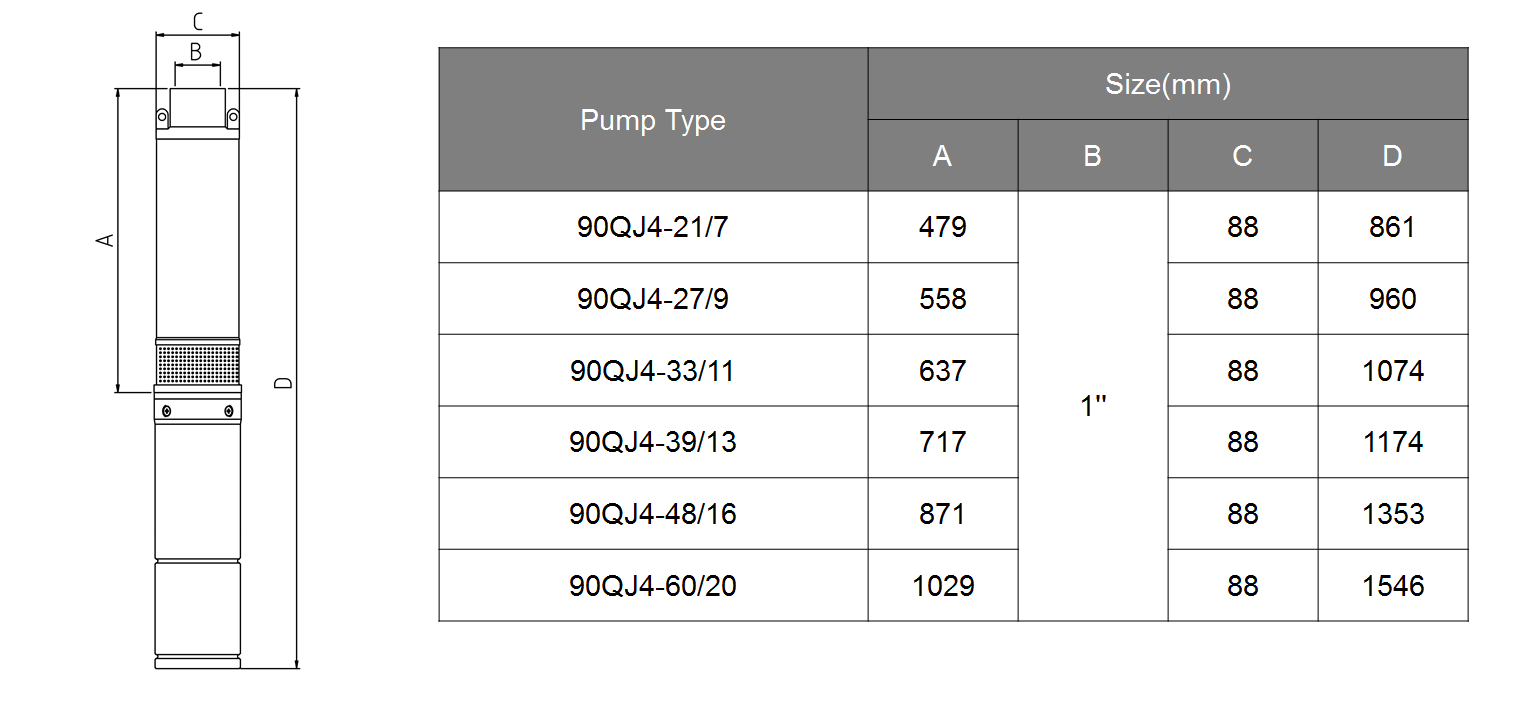Click pump type 90QJ4-48/16

pos(653,514)
